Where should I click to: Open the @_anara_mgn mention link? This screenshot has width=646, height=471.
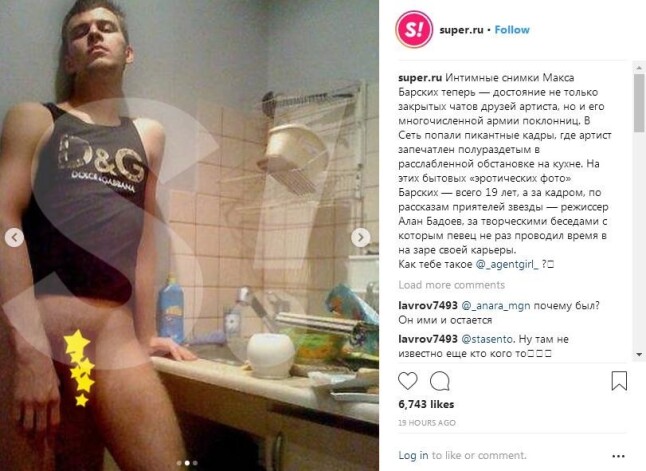(496, 306)
